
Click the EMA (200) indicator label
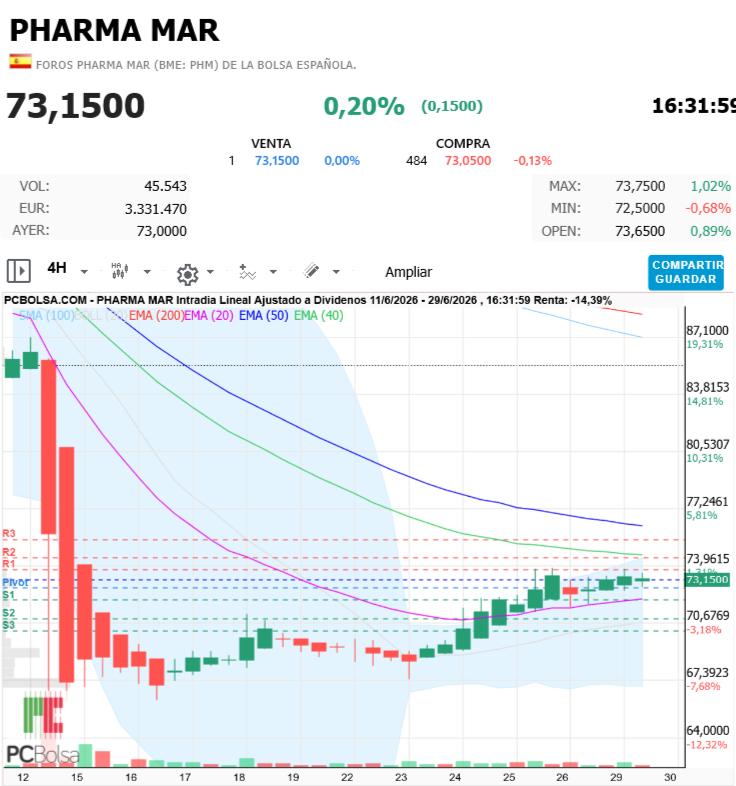[156, 316]
